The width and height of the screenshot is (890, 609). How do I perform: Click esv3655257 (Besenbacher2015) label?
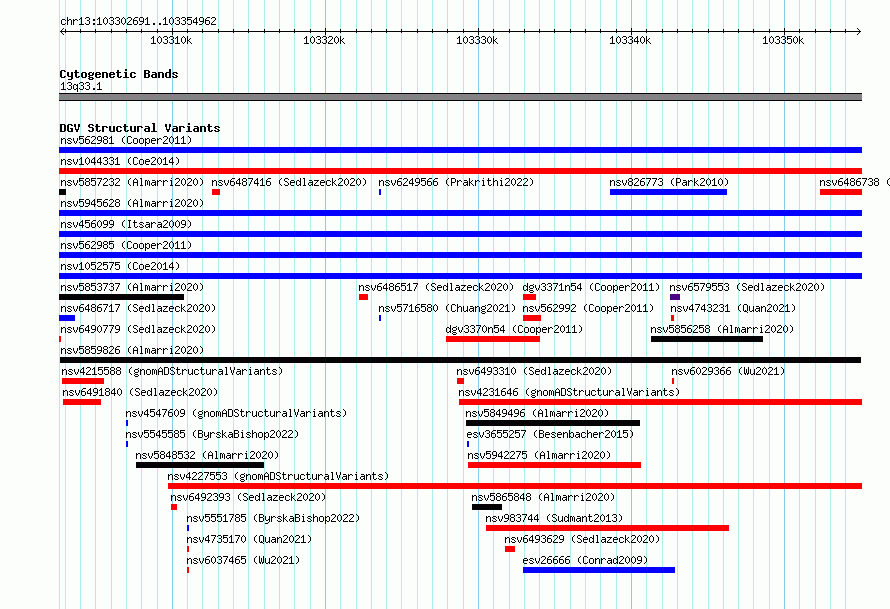coord(550,434)
